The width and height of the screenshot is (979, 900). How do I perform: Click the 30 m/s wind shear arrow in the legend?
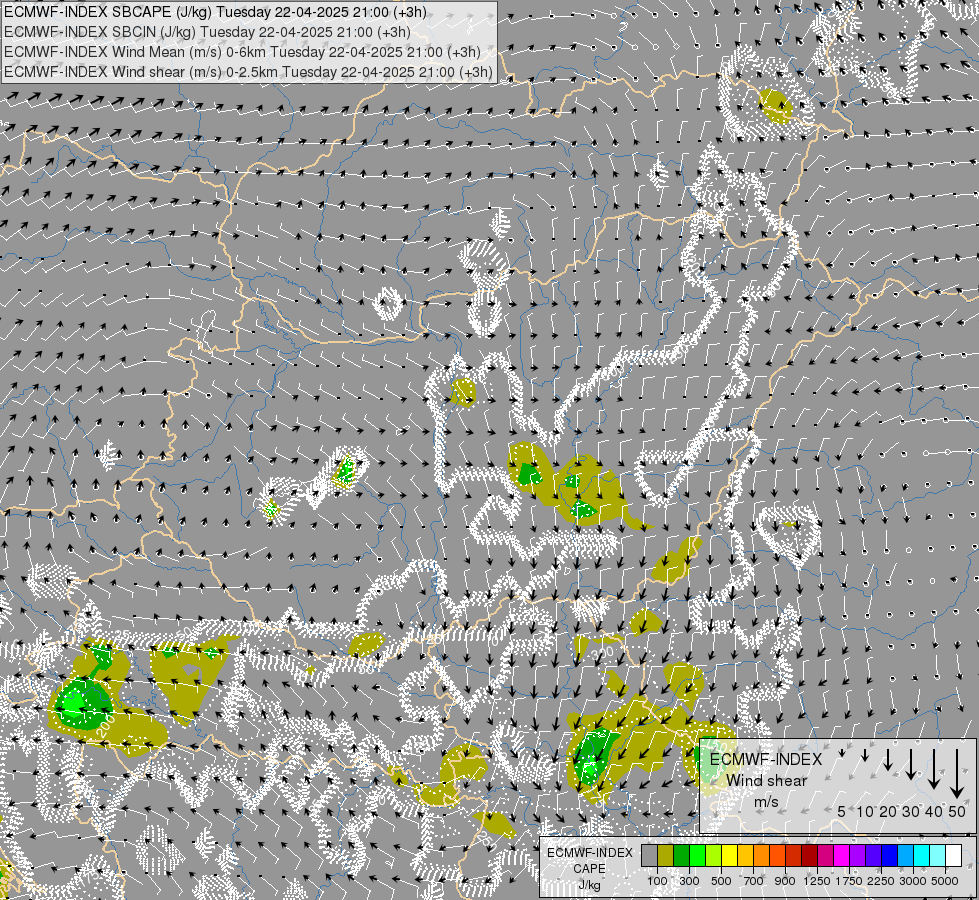click(x=911, y=764)
